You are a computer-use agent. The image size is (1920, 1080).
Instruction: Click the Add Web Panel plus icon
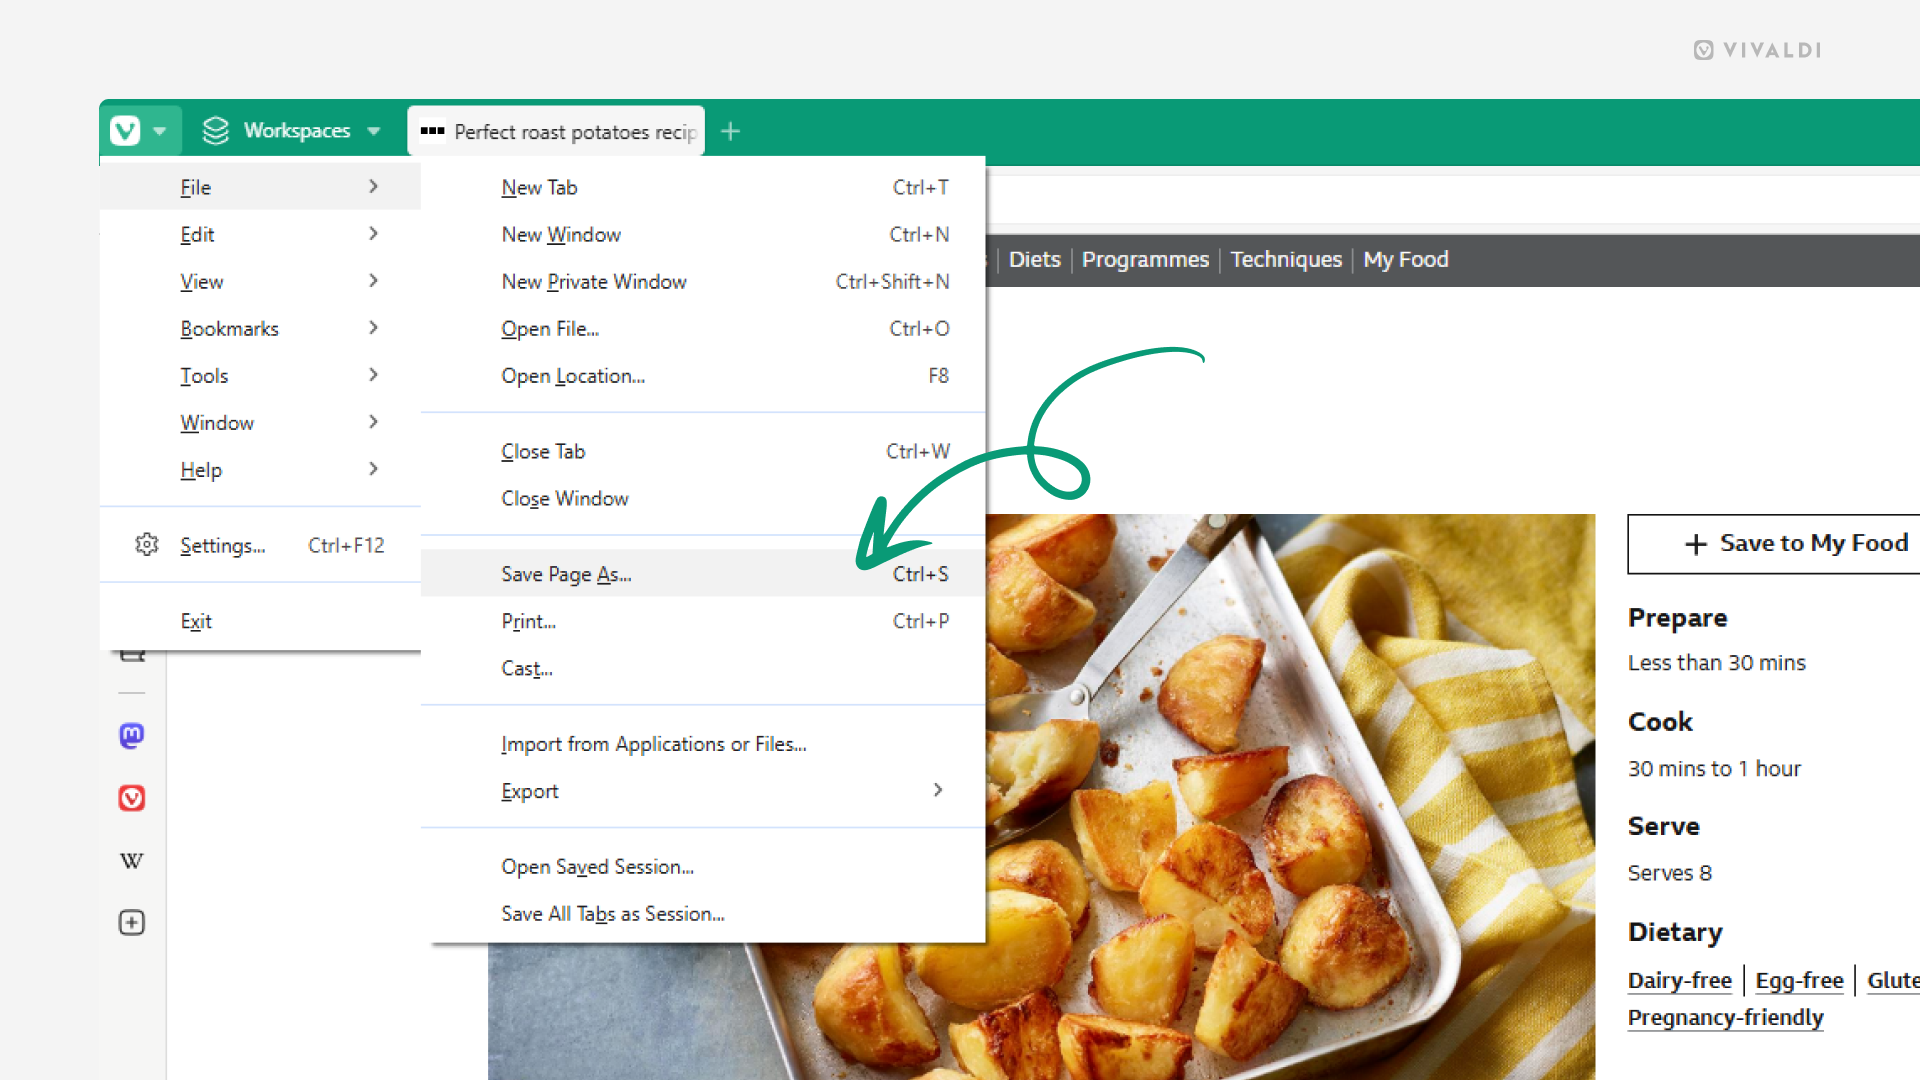(x=132, y=922)
